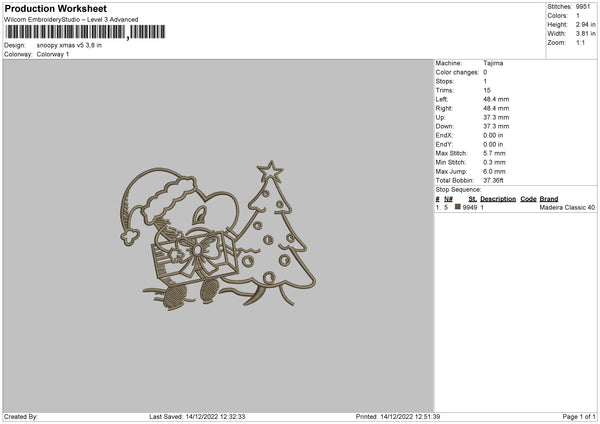The height and width of the screenshot is (424, 600).
Task: Select the Left value 48.4 mm
Action: tap(496, 99)
